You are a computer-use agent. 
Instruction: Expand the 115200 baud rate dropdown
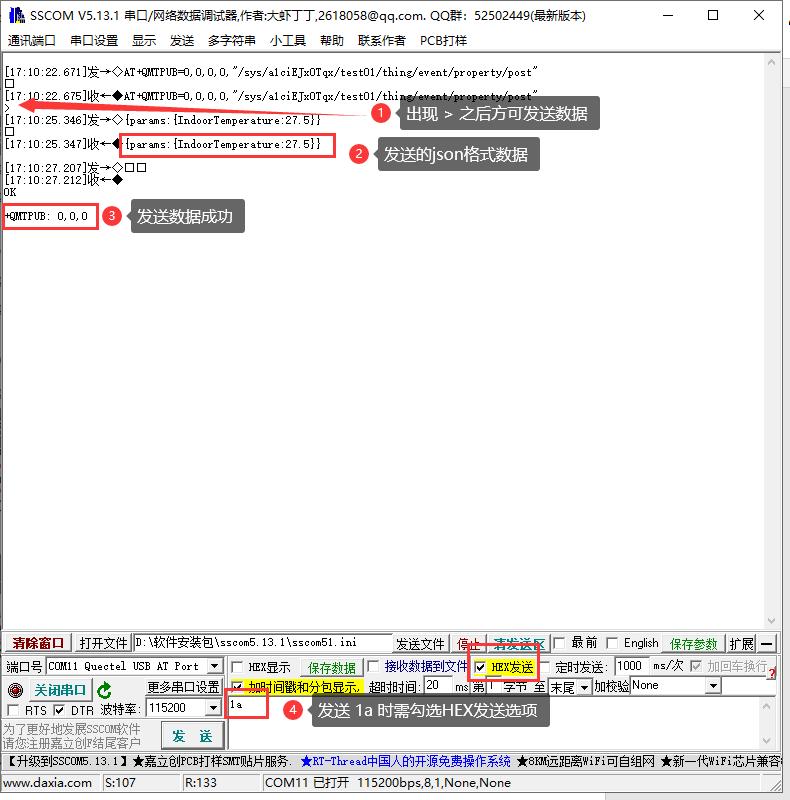[213, 708]
